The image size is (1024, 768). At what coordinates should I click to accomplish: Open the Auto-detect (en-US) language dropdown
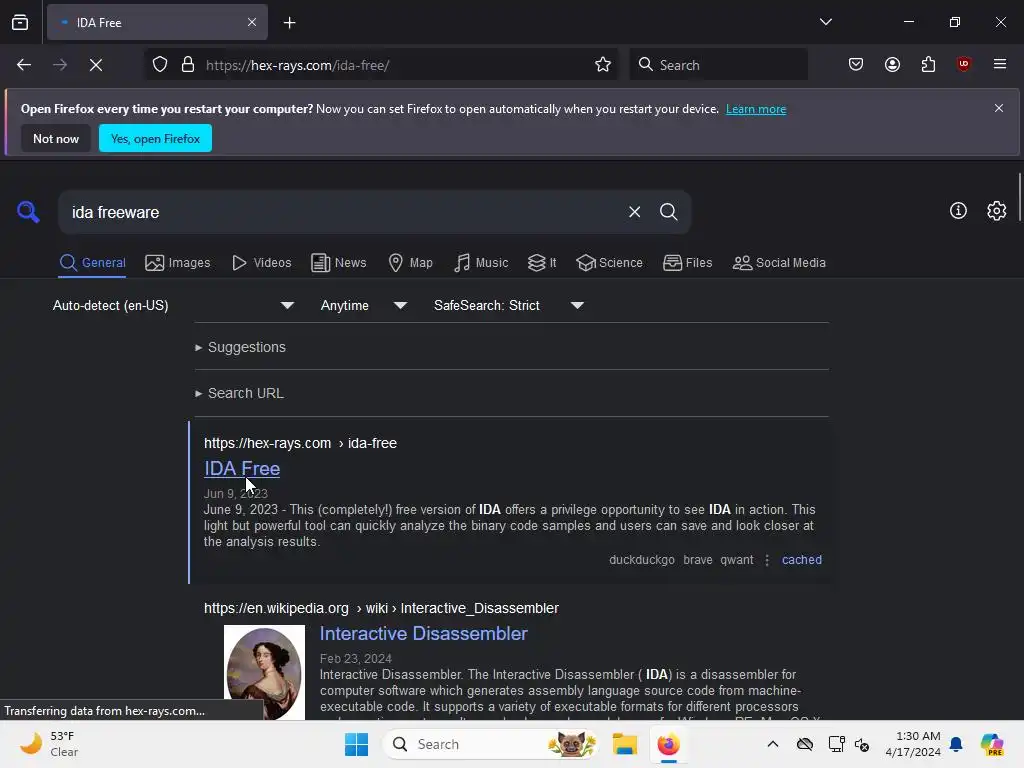pos(173,306)
